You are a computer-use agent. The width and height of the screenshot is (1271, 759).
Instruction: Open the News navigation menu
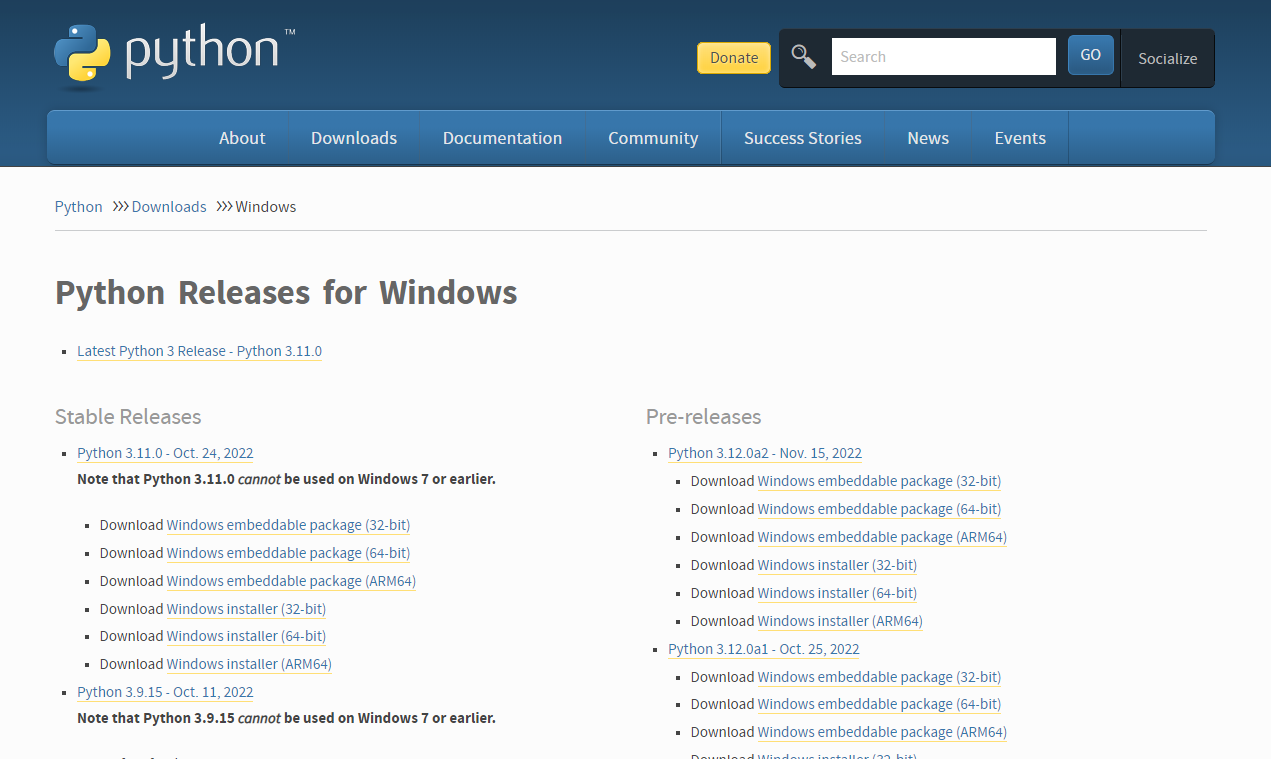pyautogui.click(x=928, y=138)
